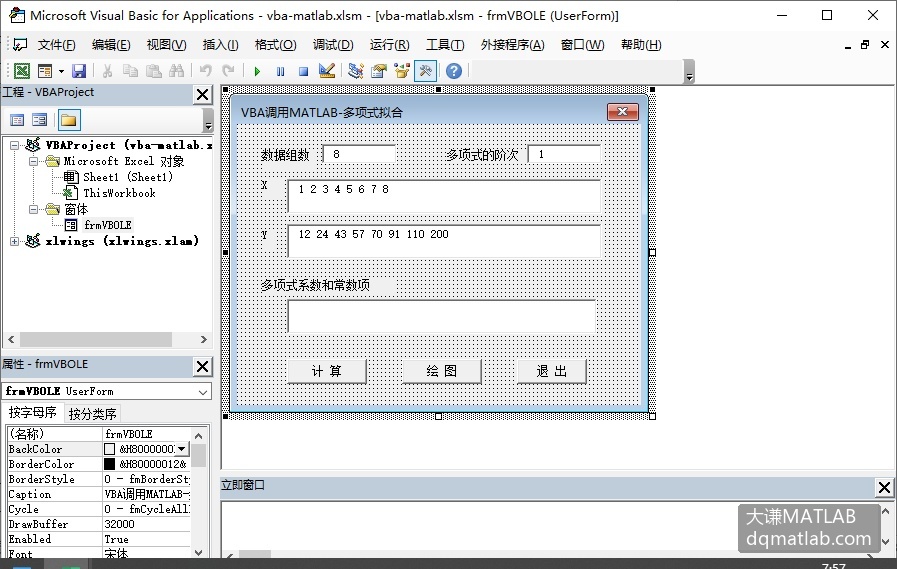This screenshot has height=569, width=897.
Task: Open the 运行(R) menu
Action: 389,45
